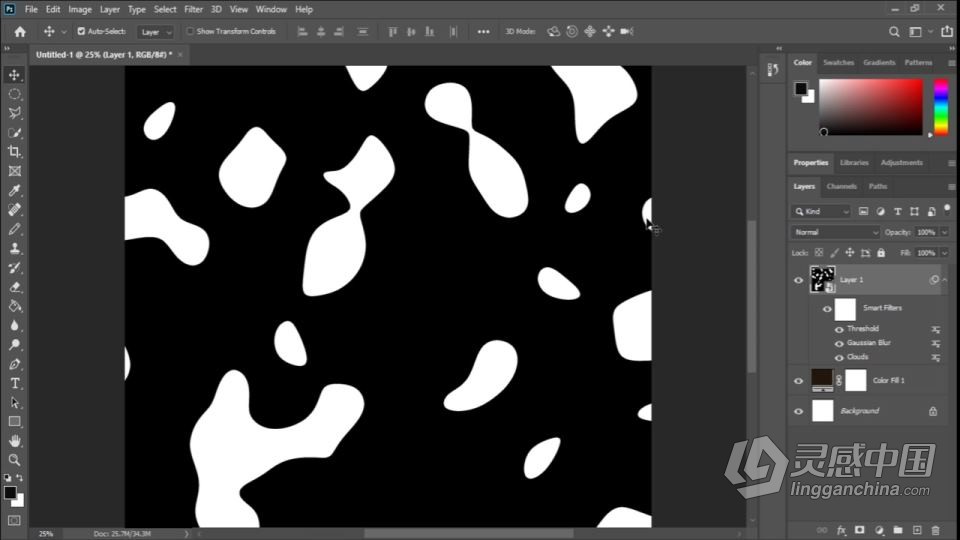Select the Path Selection tool
The width and height of the screenshot is (960, 540).
(14, 402)
